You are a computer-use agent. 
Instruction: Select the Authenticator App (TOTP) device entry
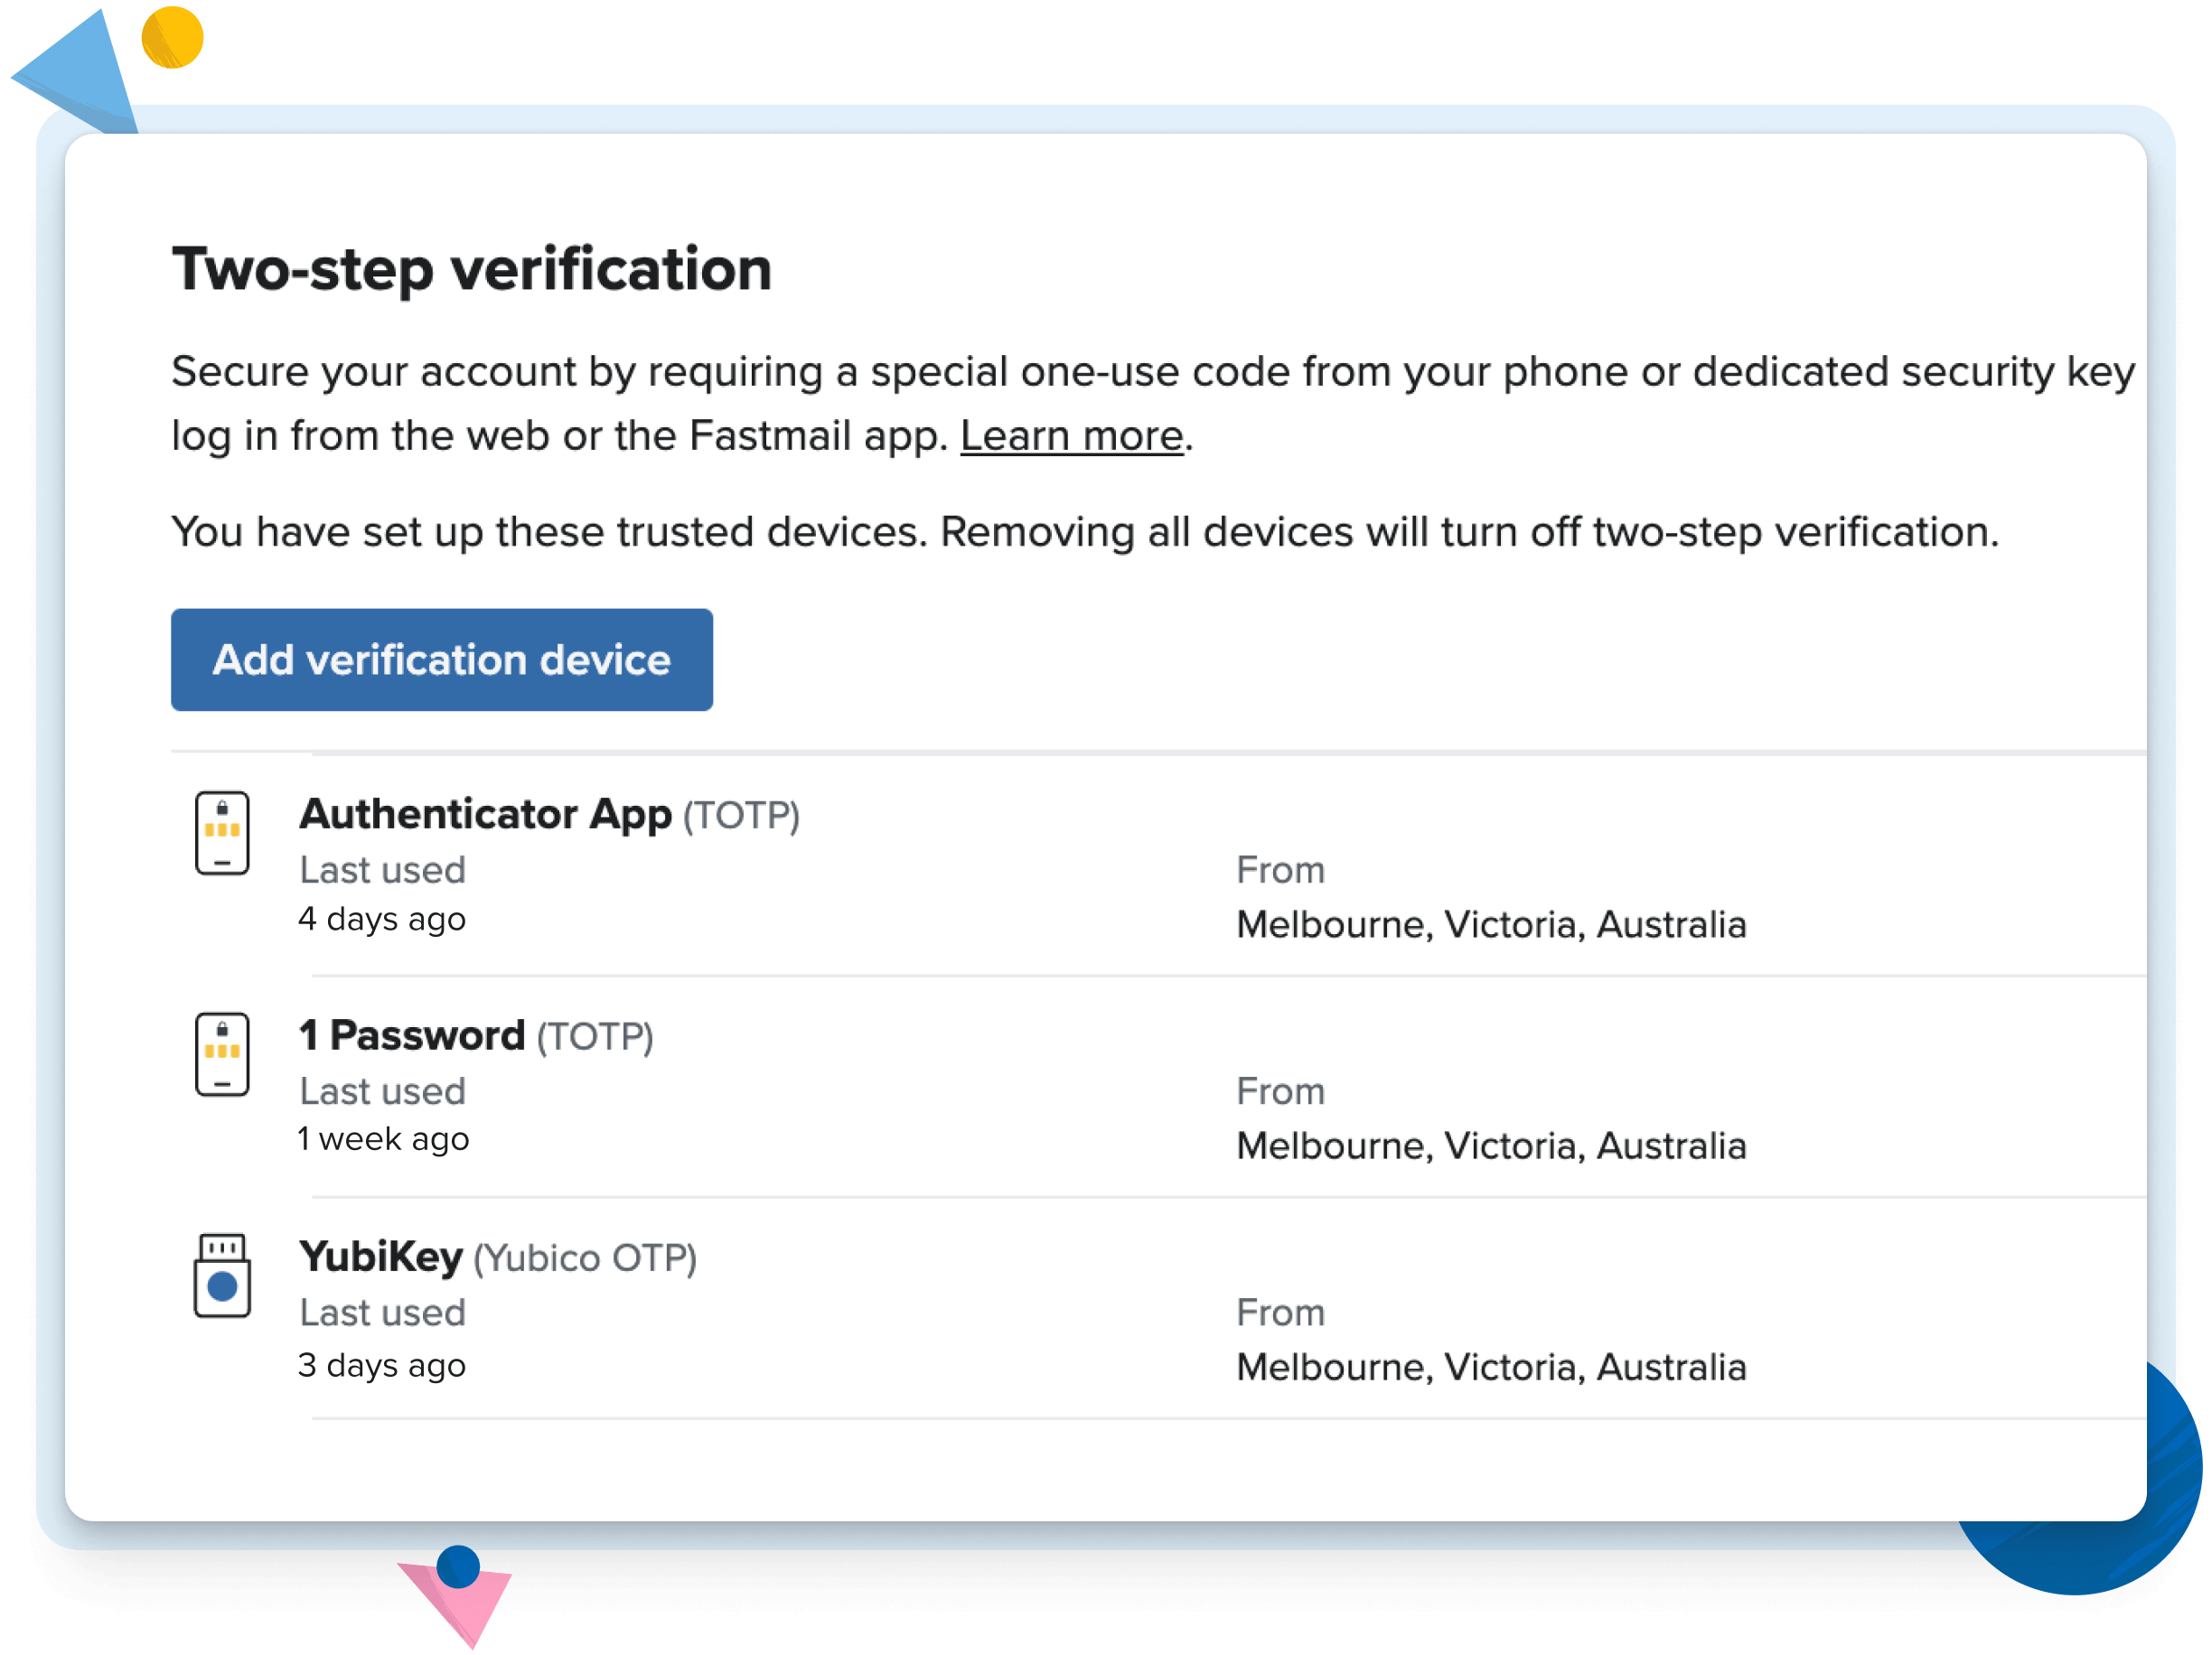pos(549,815)
